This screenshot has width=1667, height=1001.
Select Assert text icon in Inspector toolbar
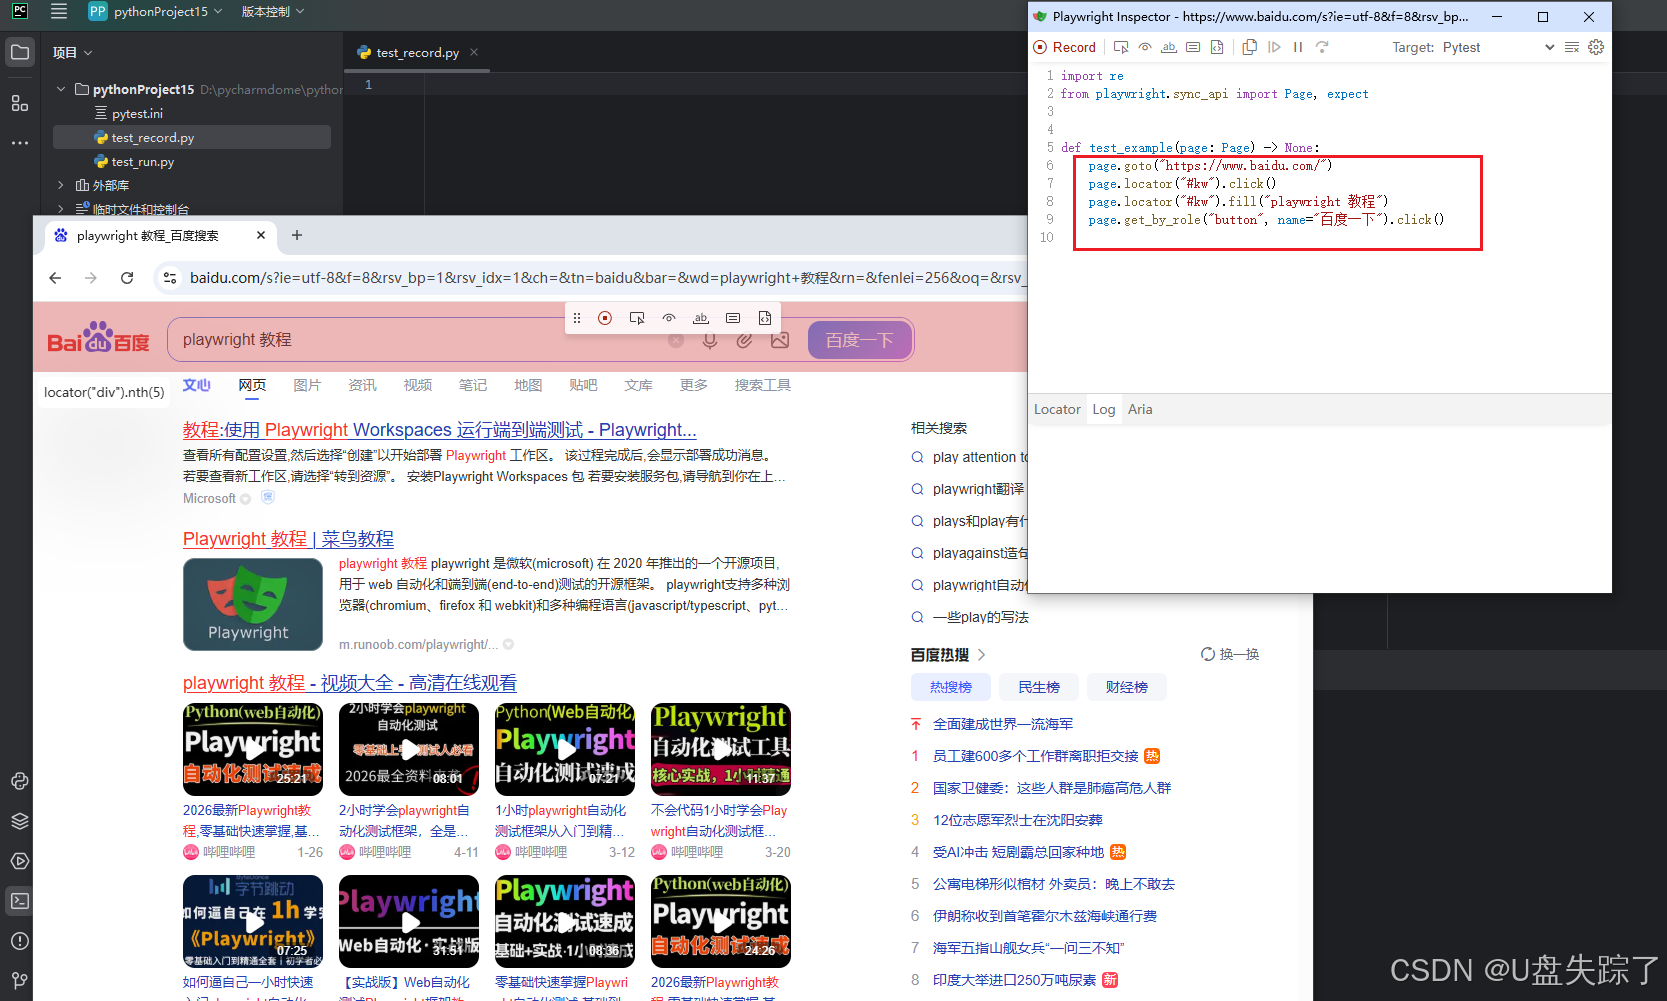coord(1169,47)
